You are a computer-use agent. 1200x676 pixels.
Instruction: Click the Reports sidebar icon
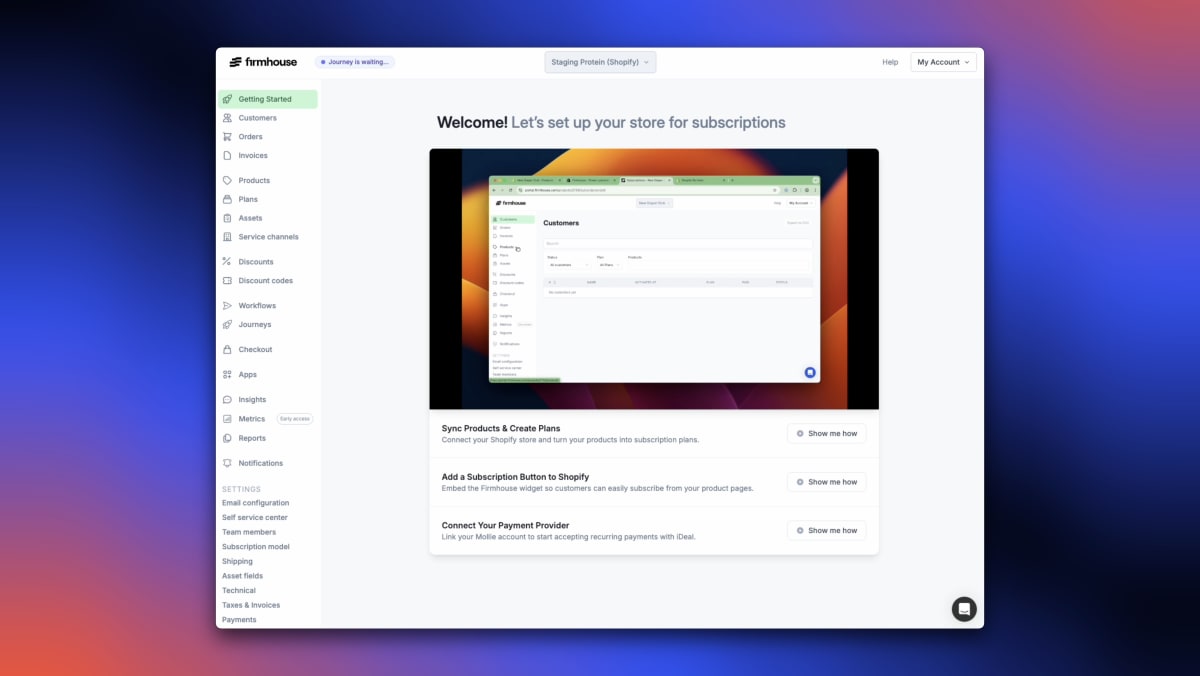tap(228, 438)
